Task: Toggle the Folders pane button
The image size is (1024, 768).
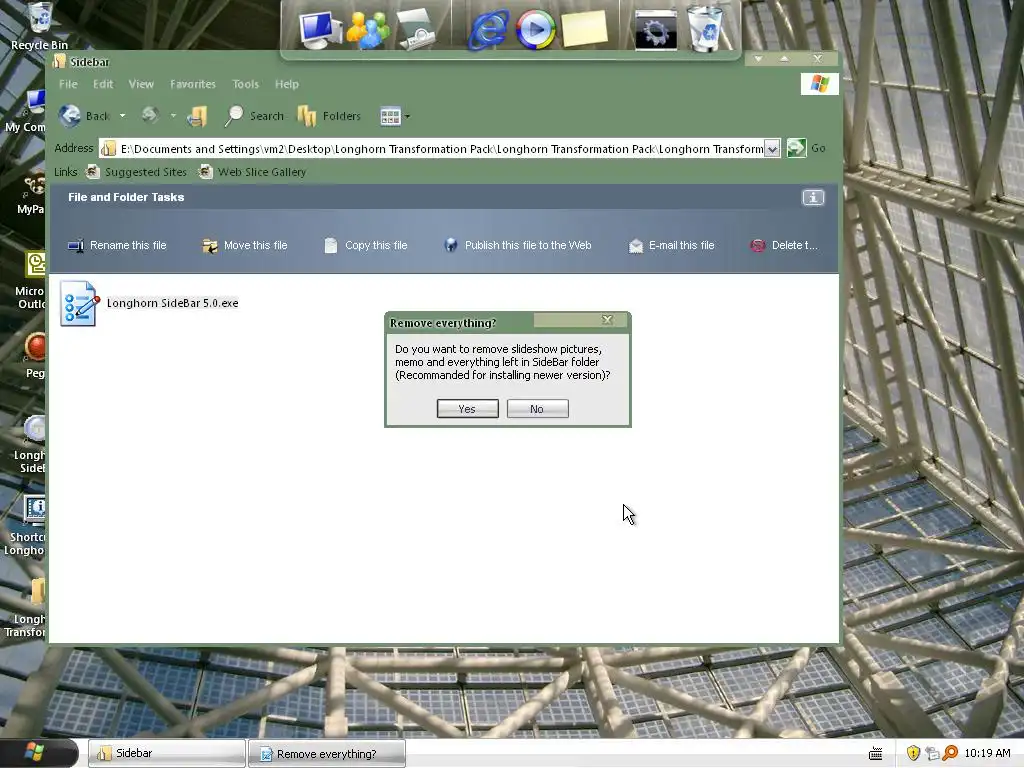Action: [x=329, y=116]
